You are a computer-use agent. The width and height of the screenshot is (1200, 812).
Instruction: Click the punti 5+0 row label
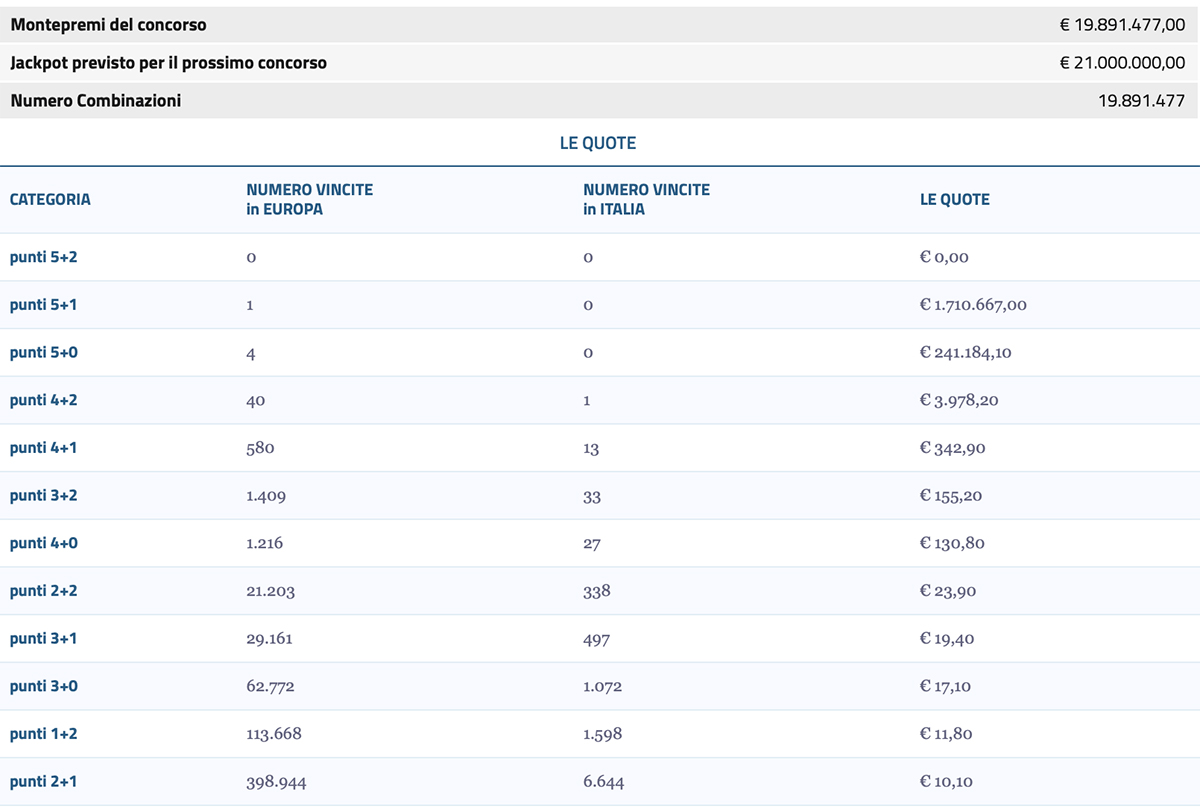40,352
